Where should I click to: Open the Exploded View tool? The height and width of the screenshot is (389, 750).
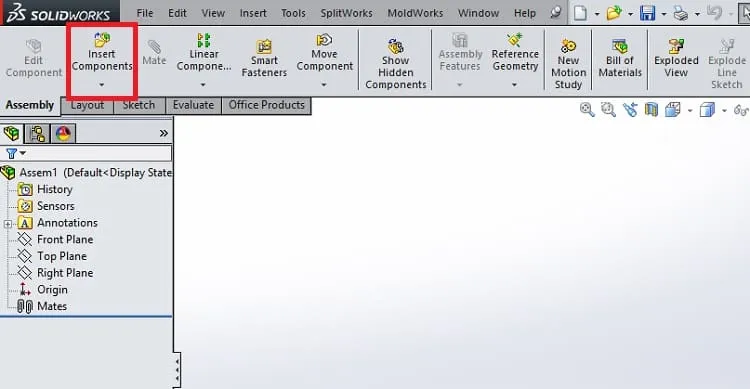pyautogui.click(x=676, y=58)
